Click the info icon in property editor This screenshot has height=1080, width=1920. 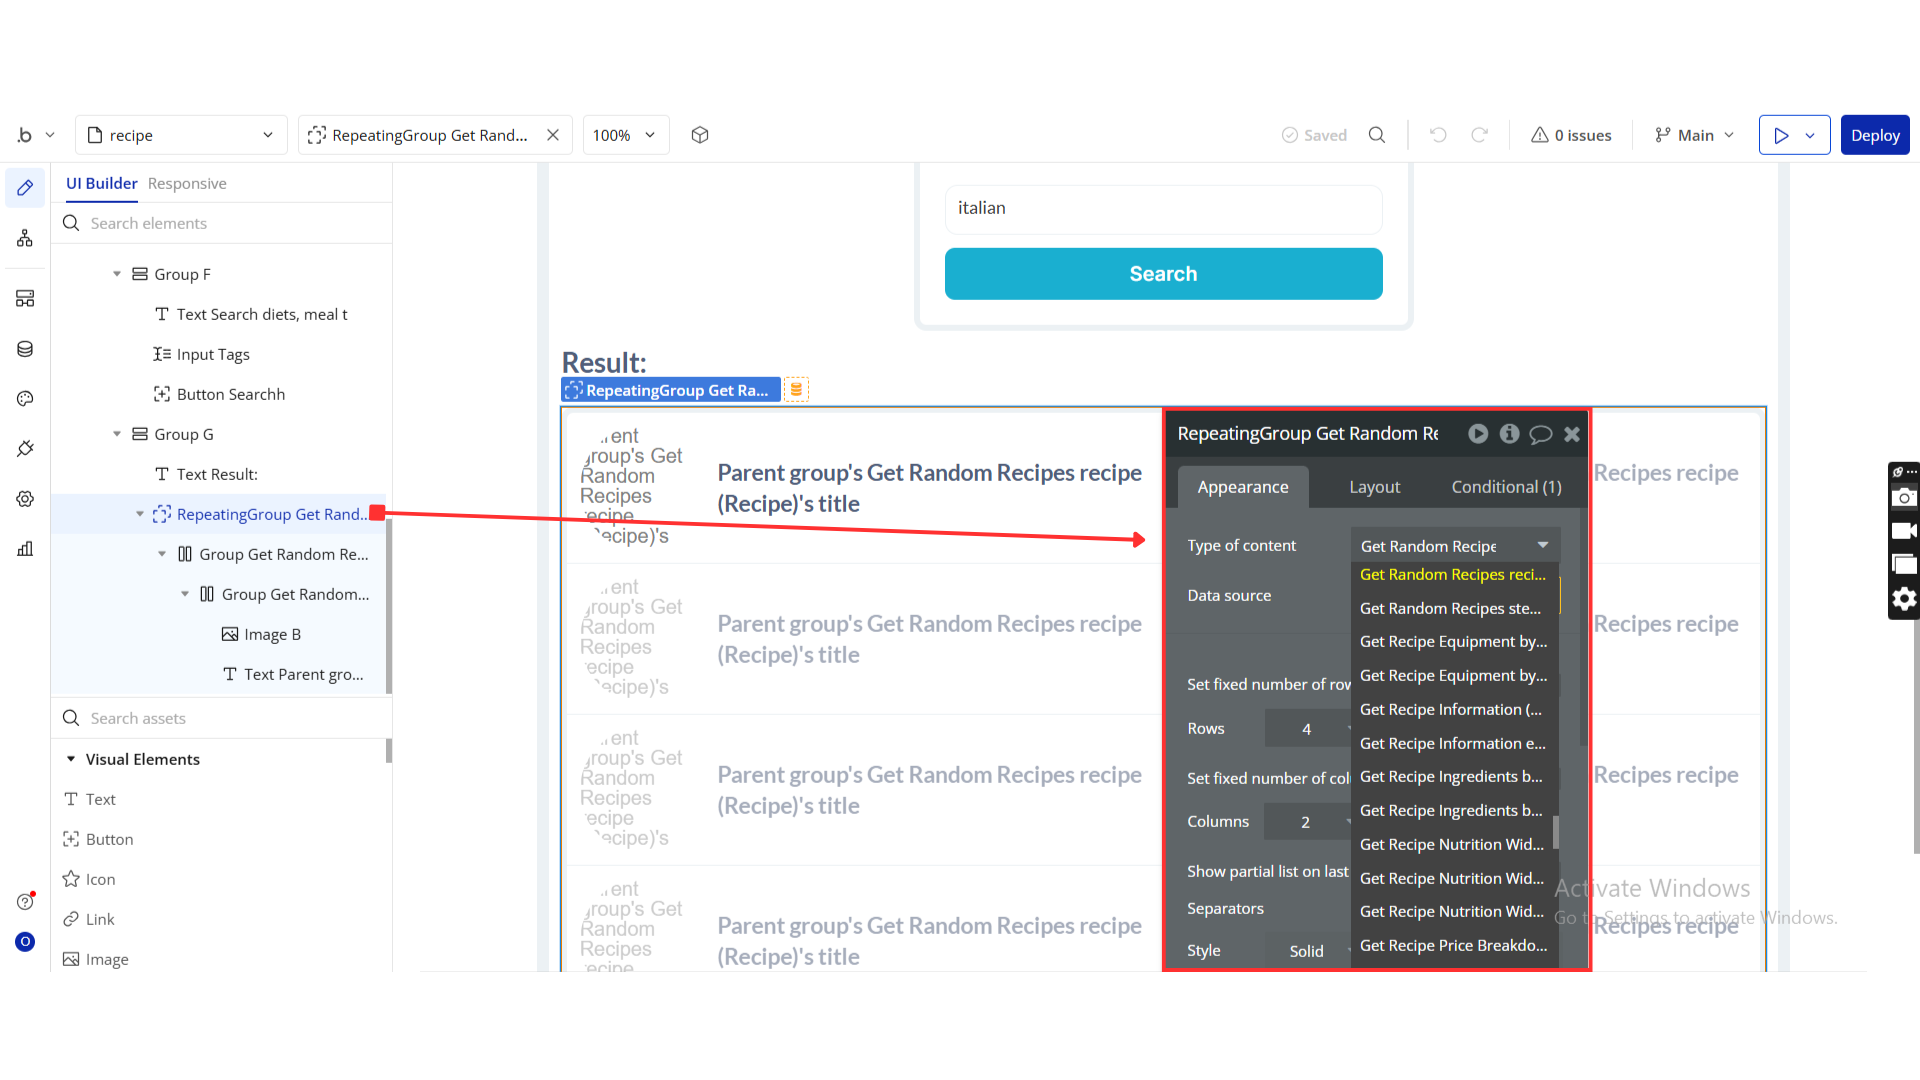(1509, 434)
